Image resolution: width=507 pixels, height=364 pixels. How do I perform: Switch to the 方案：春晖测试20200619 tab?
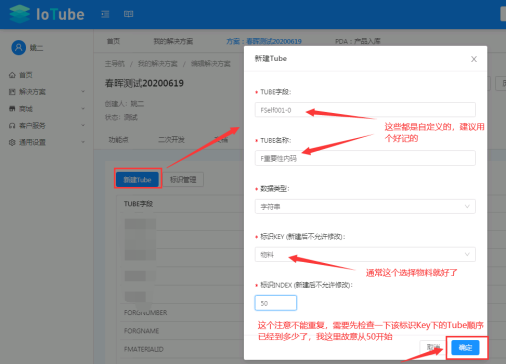tap(264, 41)
